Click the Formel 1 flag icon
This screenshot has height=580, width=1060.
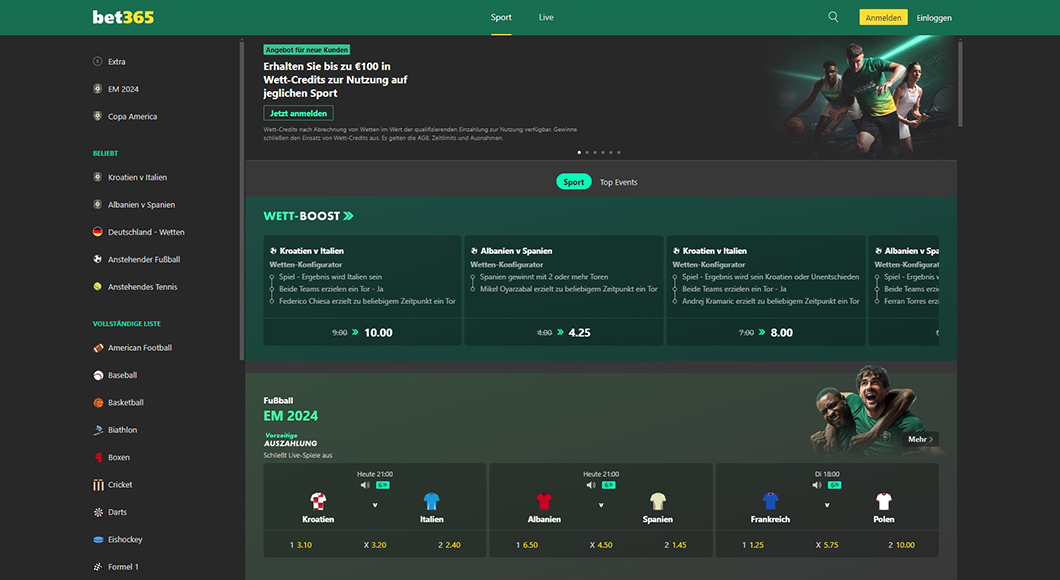(98, 566)
